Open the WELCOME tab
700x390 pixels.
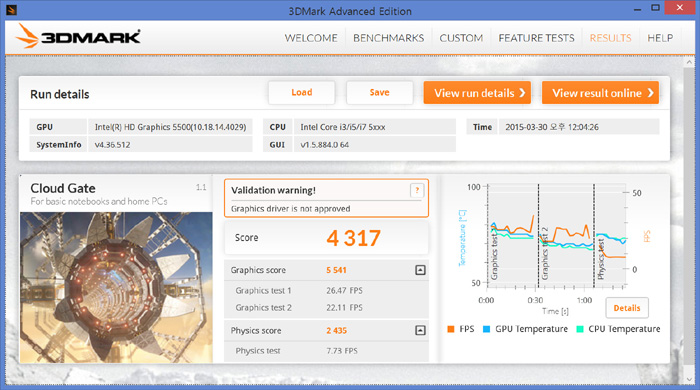coord(311,38)
